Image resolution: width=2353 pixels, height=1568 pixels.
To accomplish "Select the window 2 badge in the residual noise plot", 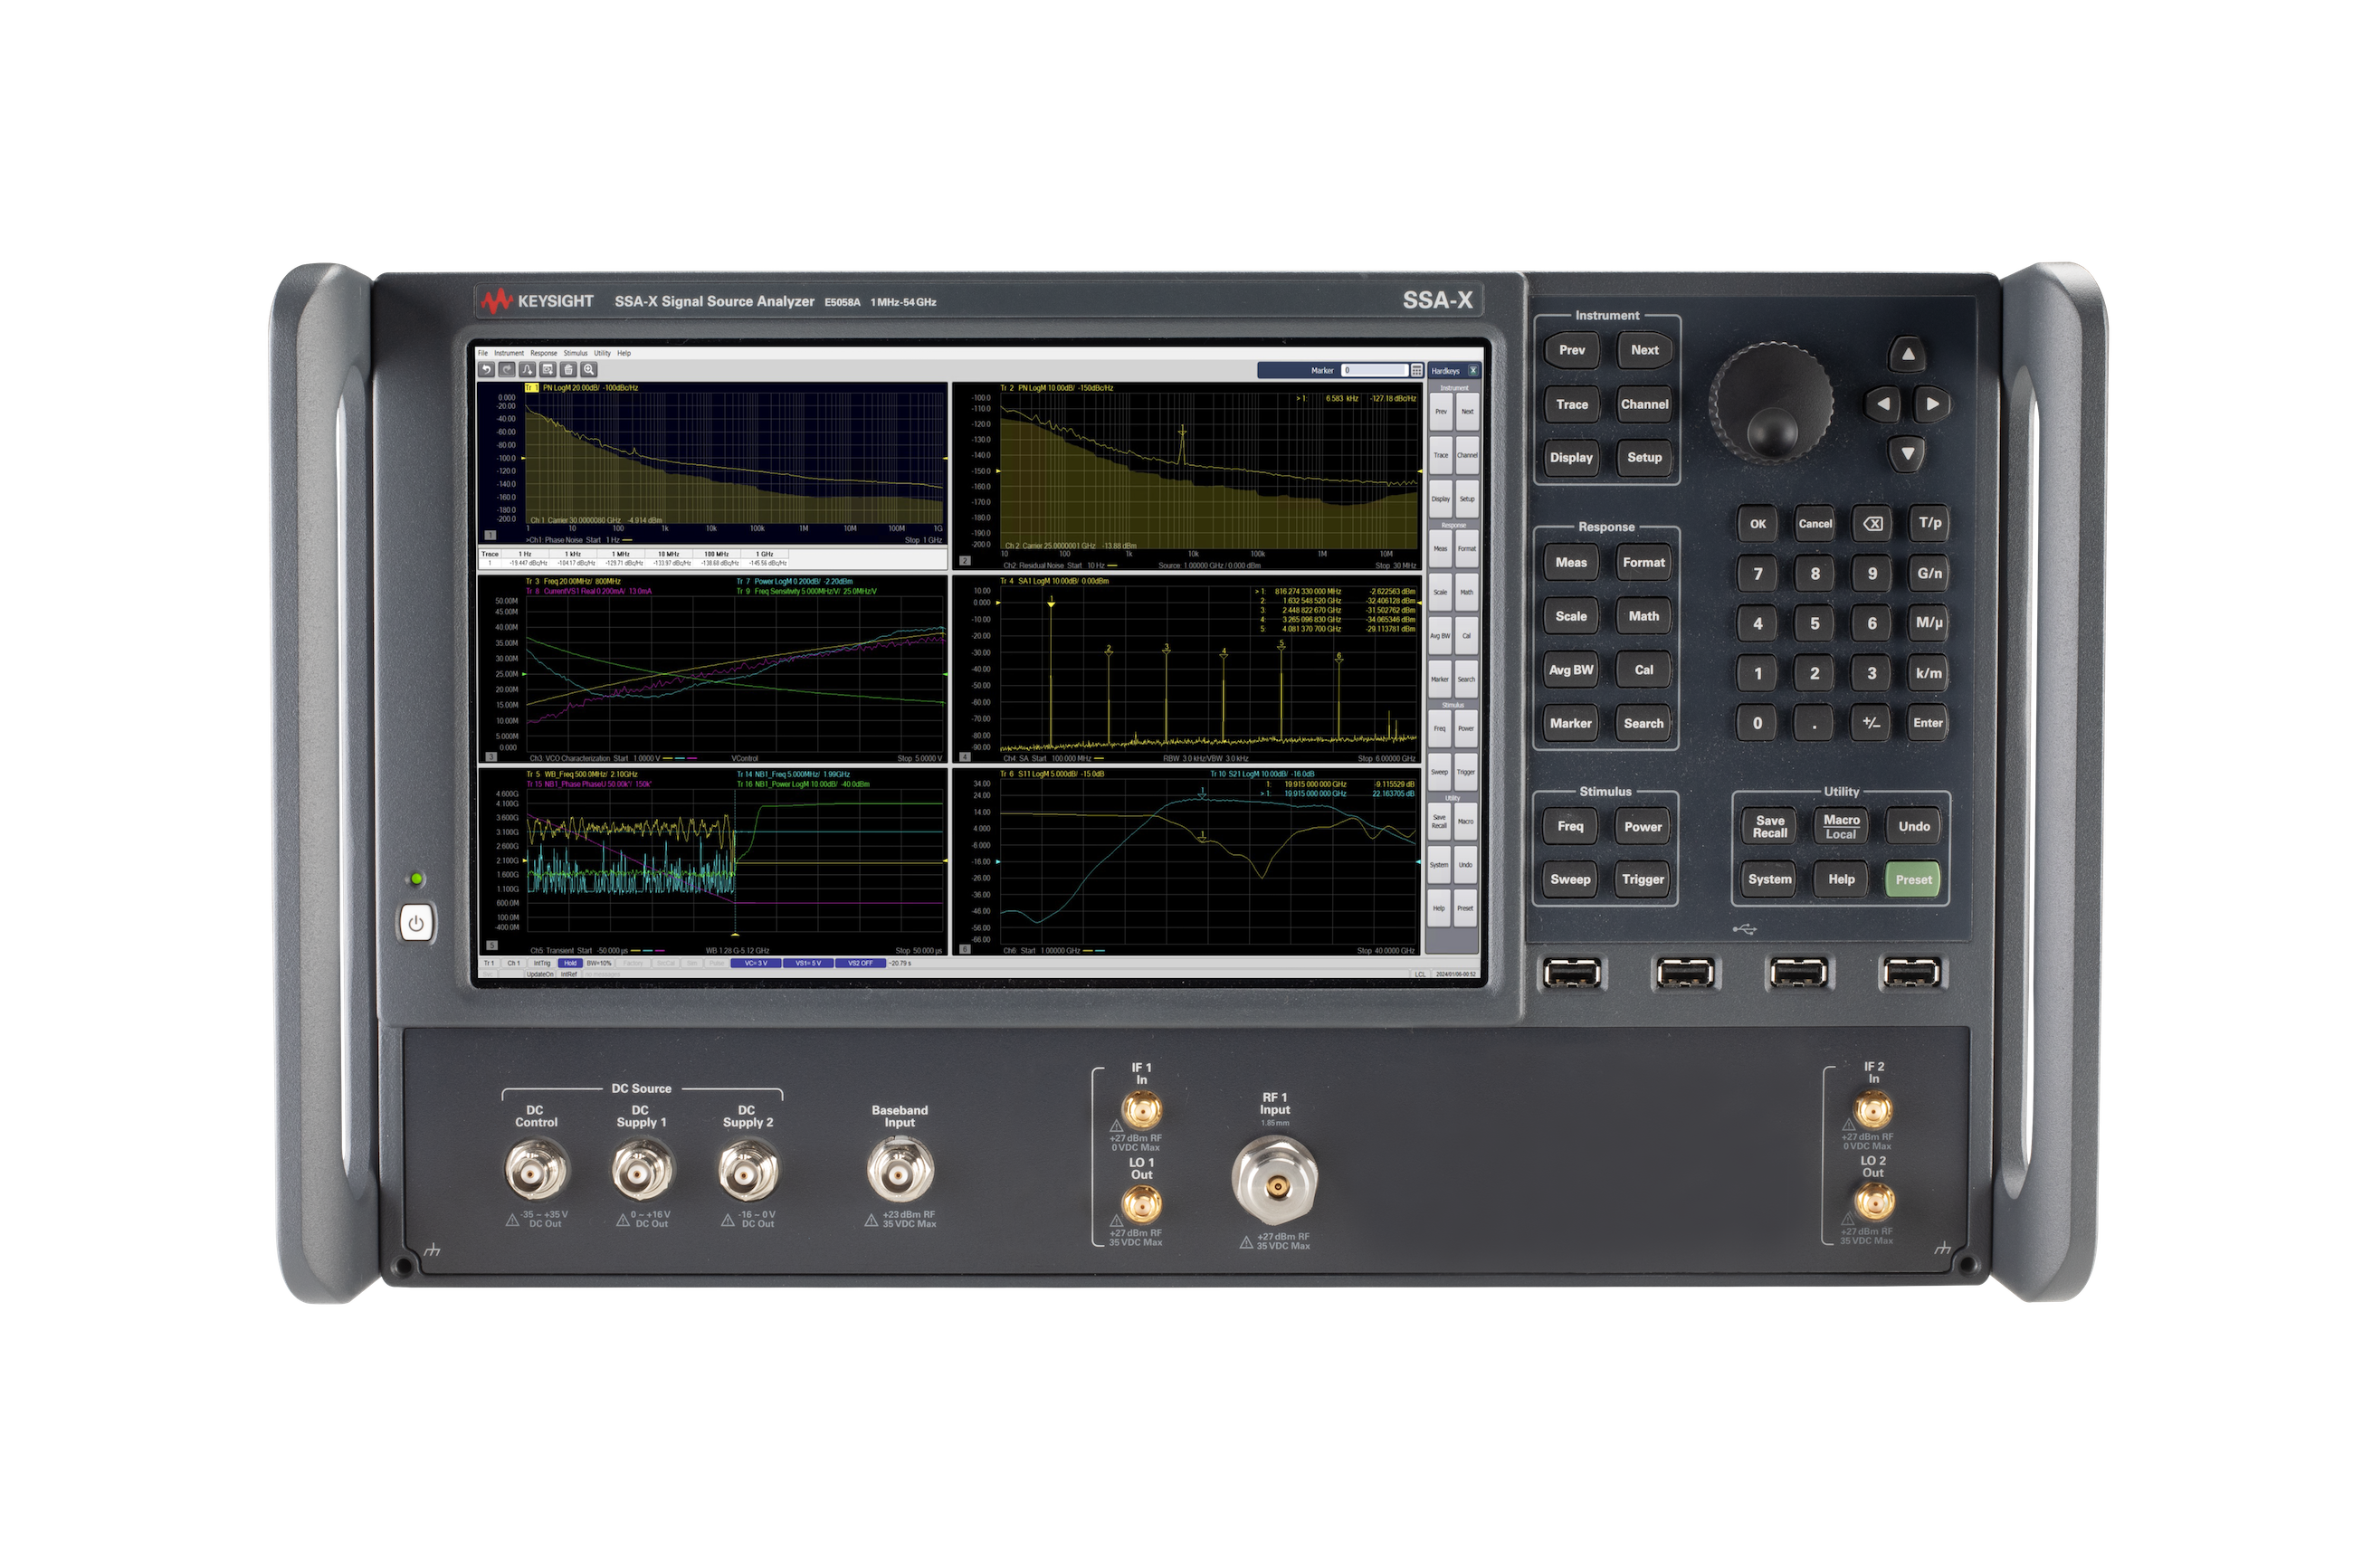I will [x=964, y=561].
